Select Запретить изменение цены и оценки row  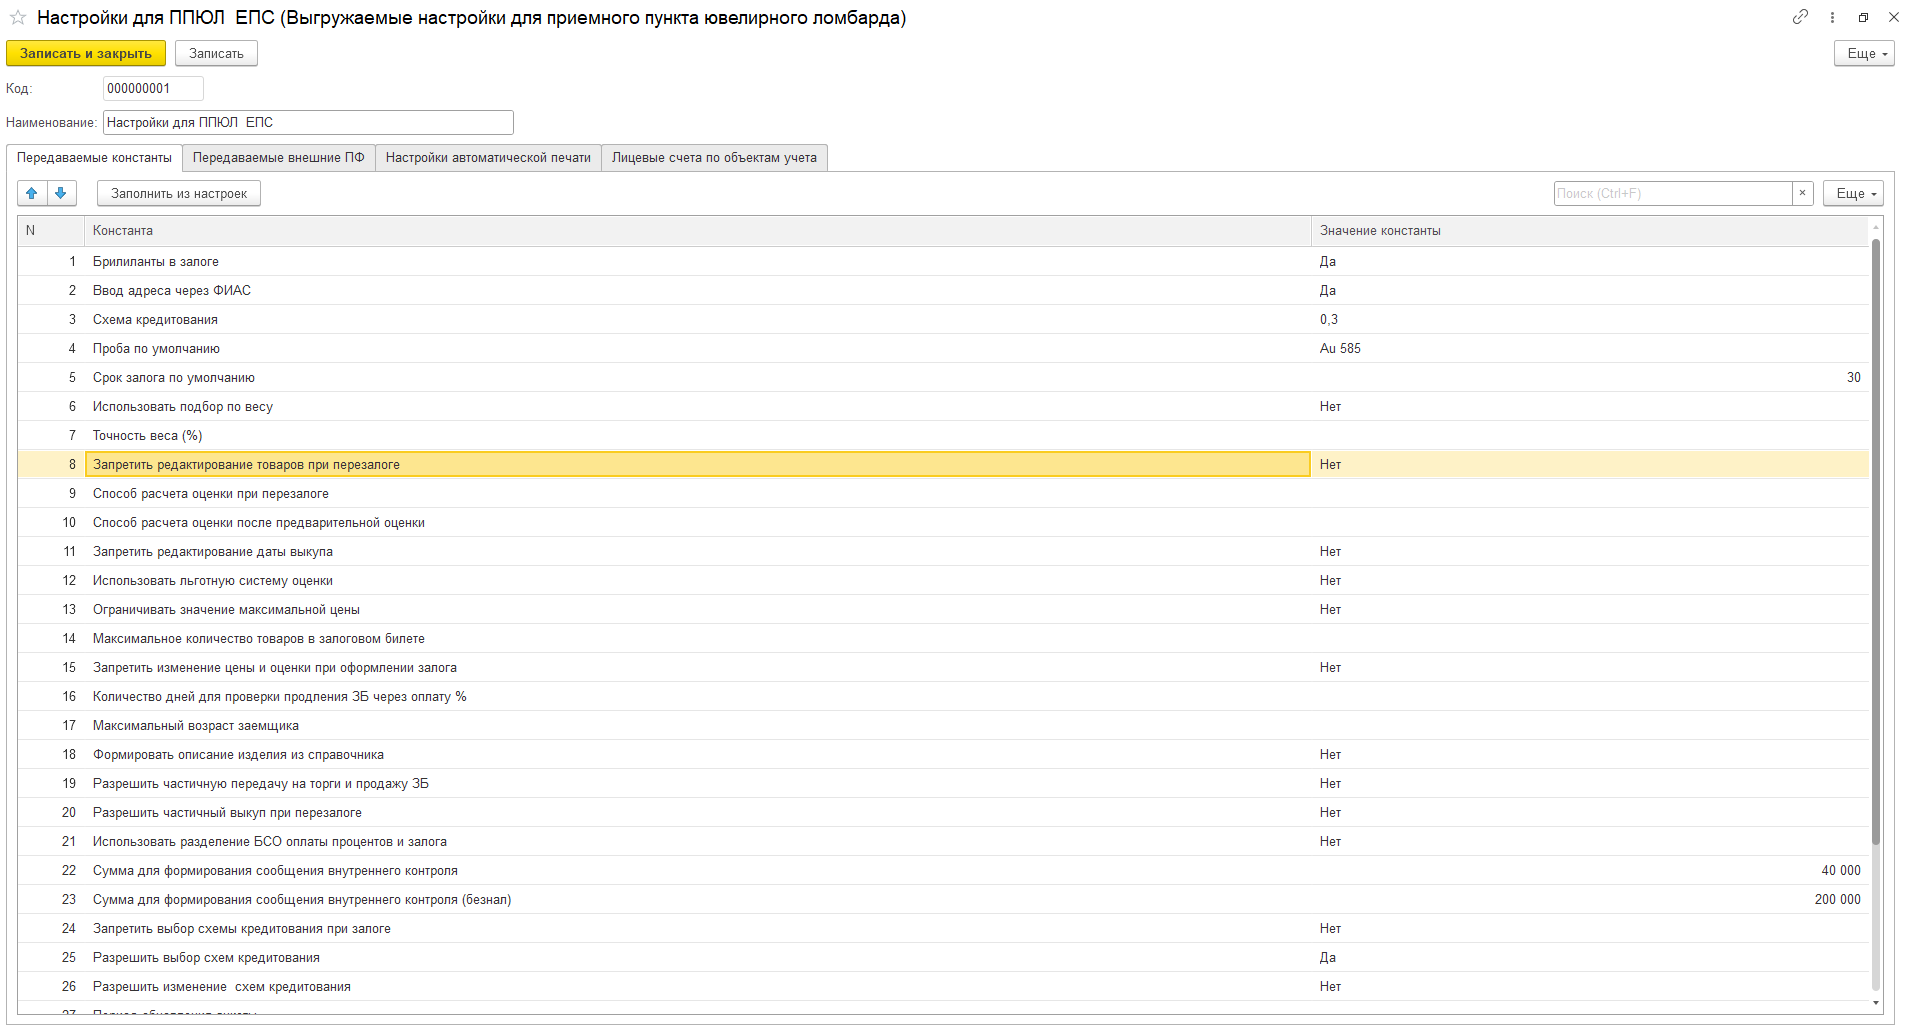pyautogui.click(x=943, y=667)
